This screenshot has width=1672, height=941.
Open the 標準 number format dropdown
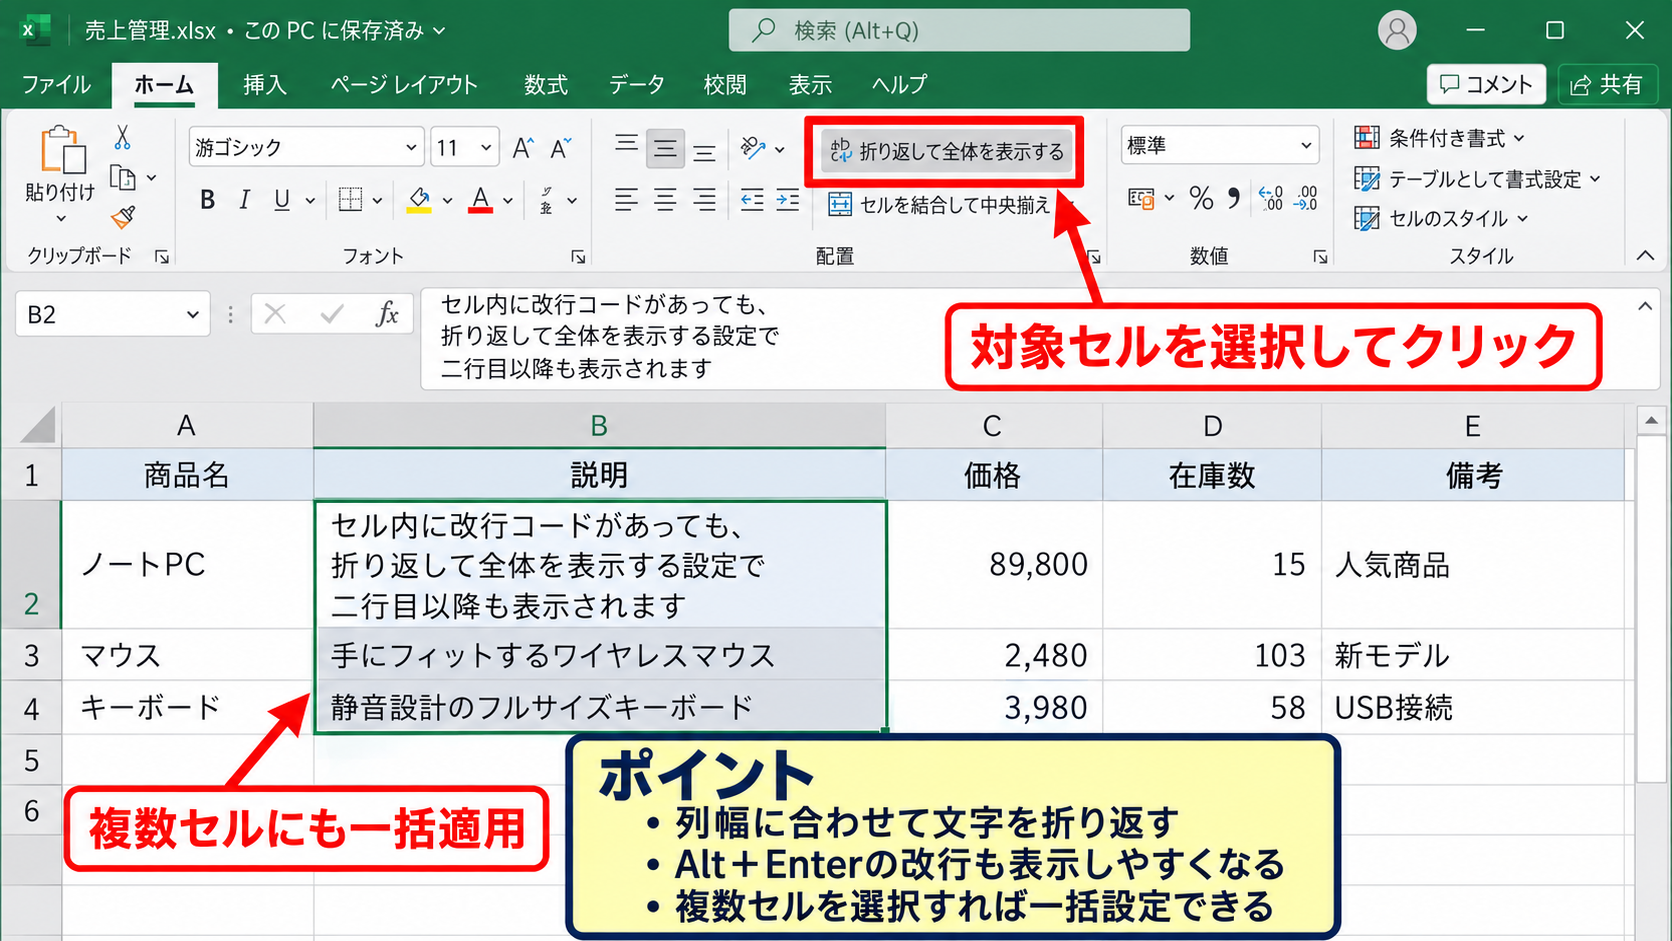pyautogui.click(x=1305, y=146)
